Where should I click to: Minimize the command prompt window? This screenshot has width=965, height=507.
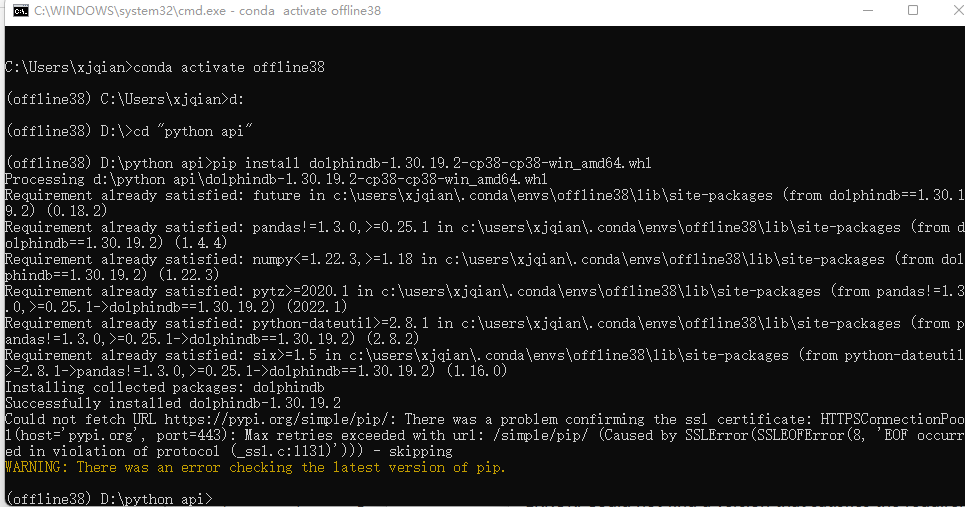click(x=868, y=10)
